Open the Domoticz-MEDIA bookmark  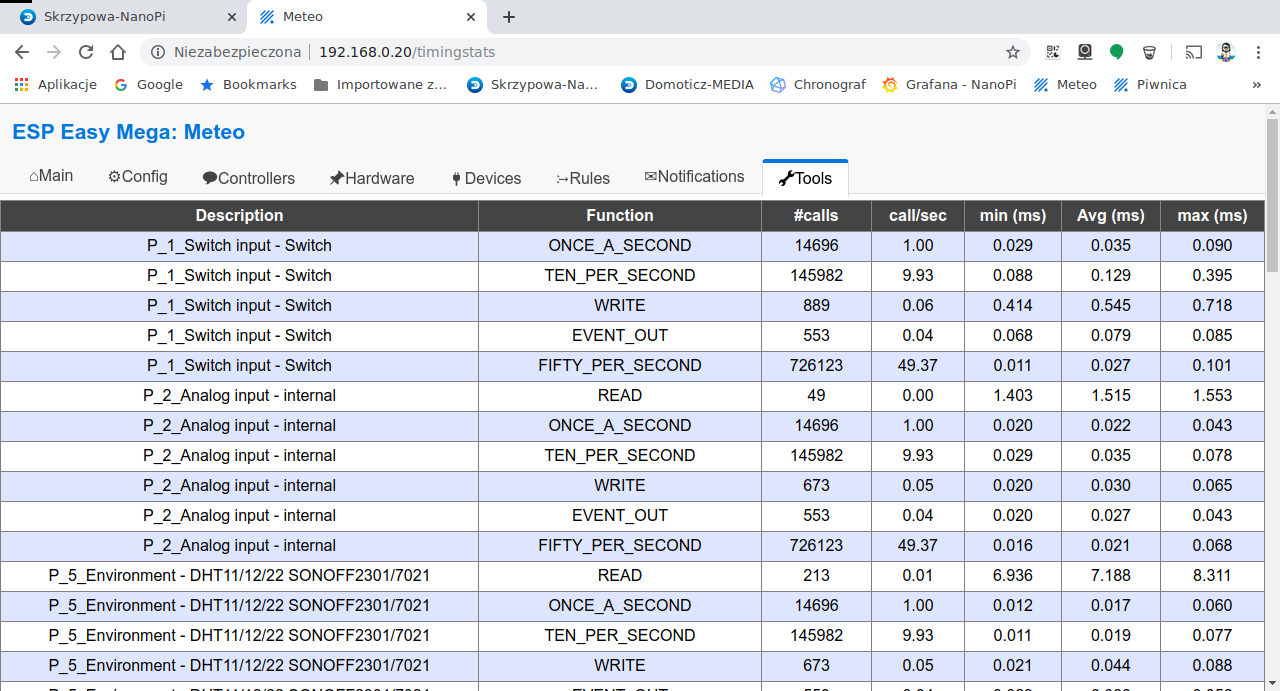click(687, 85)
